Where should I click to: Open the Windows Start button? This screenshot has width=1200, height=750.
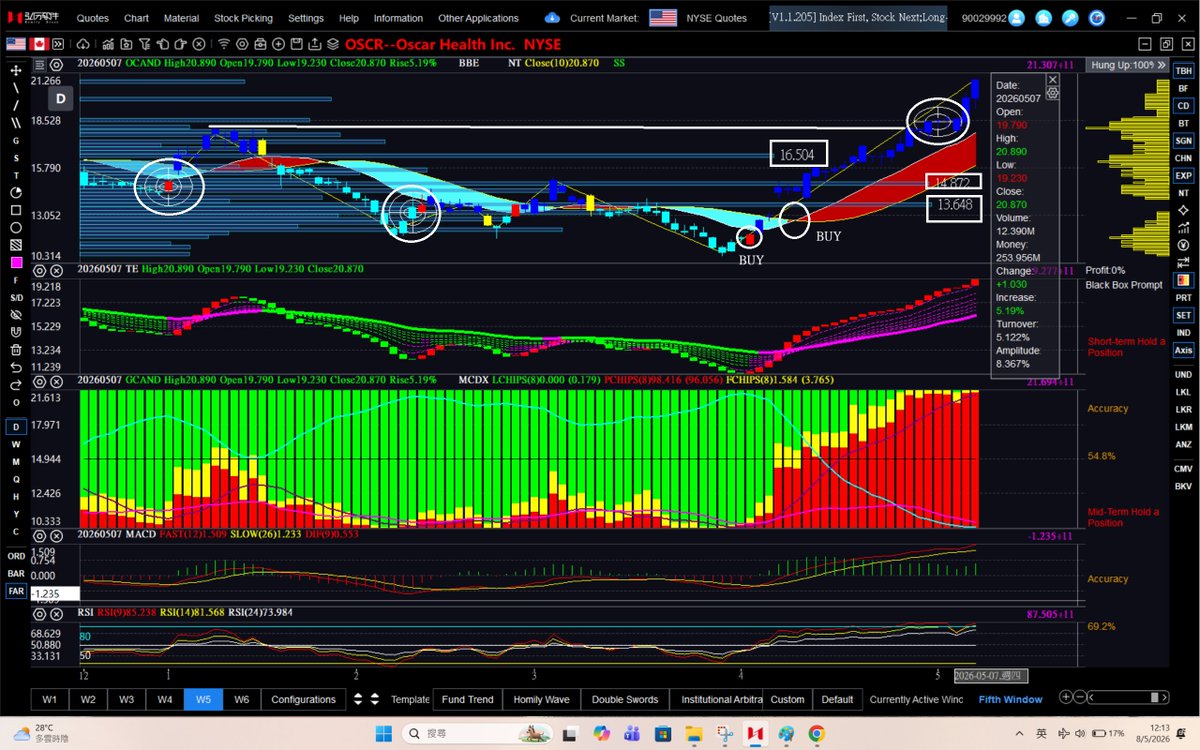(x=384, y=733)
